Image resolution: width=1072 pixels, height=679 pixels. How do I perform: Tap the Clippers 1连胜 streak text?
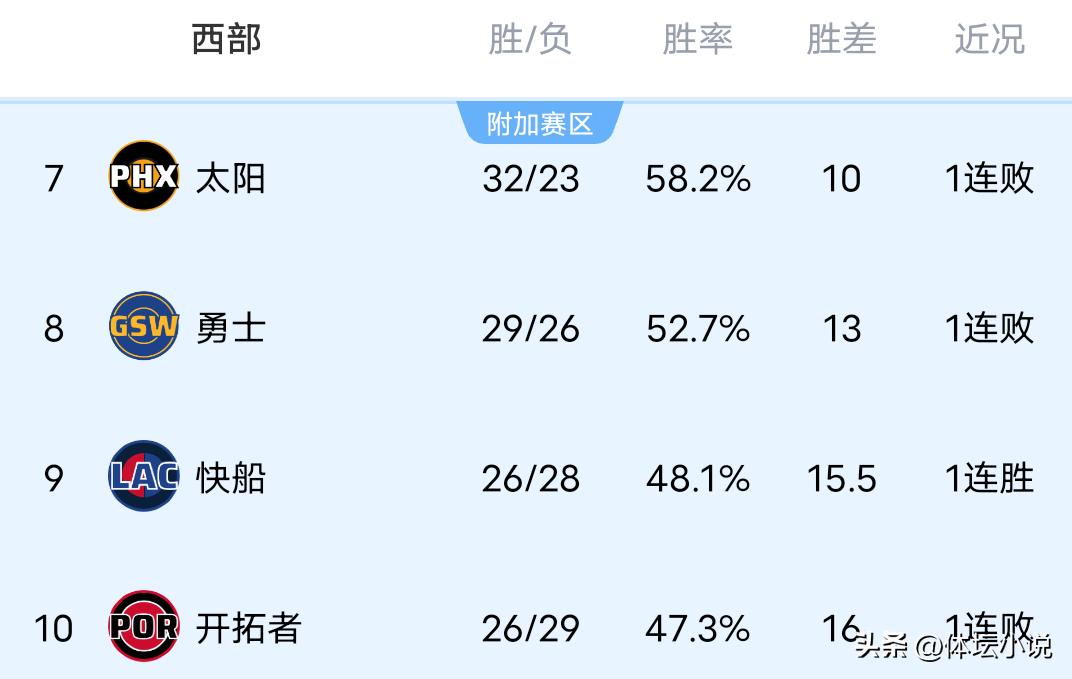point(990,478)
